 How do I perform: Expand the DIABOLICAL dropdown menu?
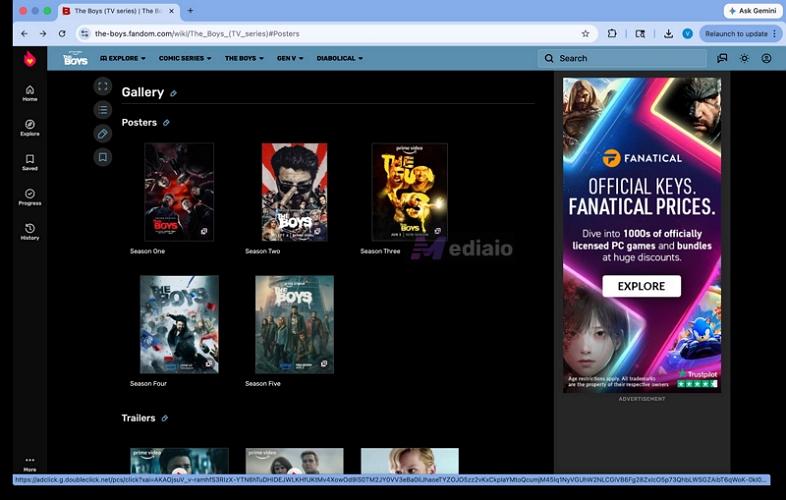pos(339,58)
